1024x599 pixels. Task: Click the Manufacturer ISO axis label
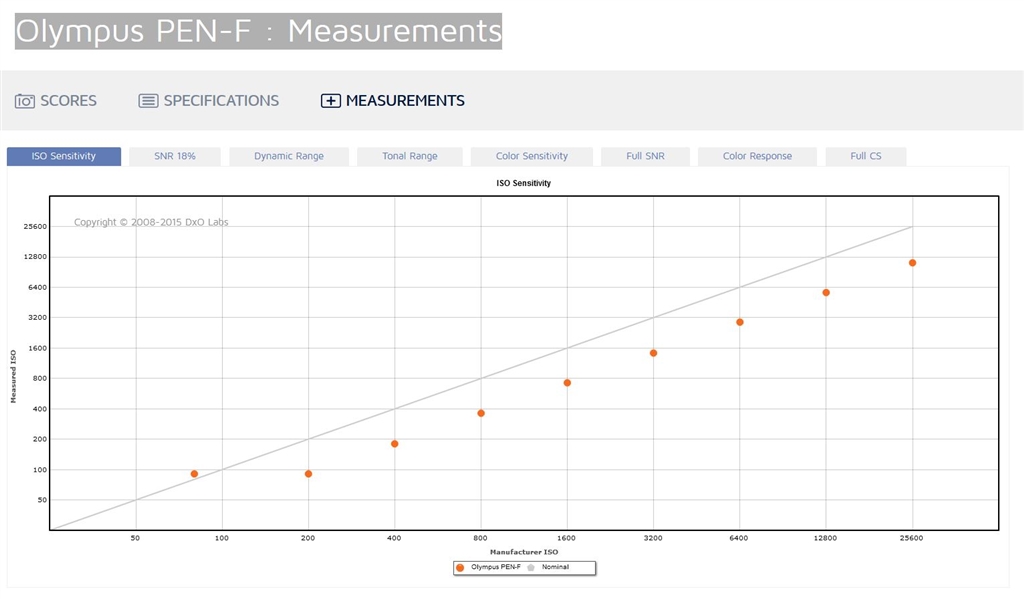[x=524, y=552]
